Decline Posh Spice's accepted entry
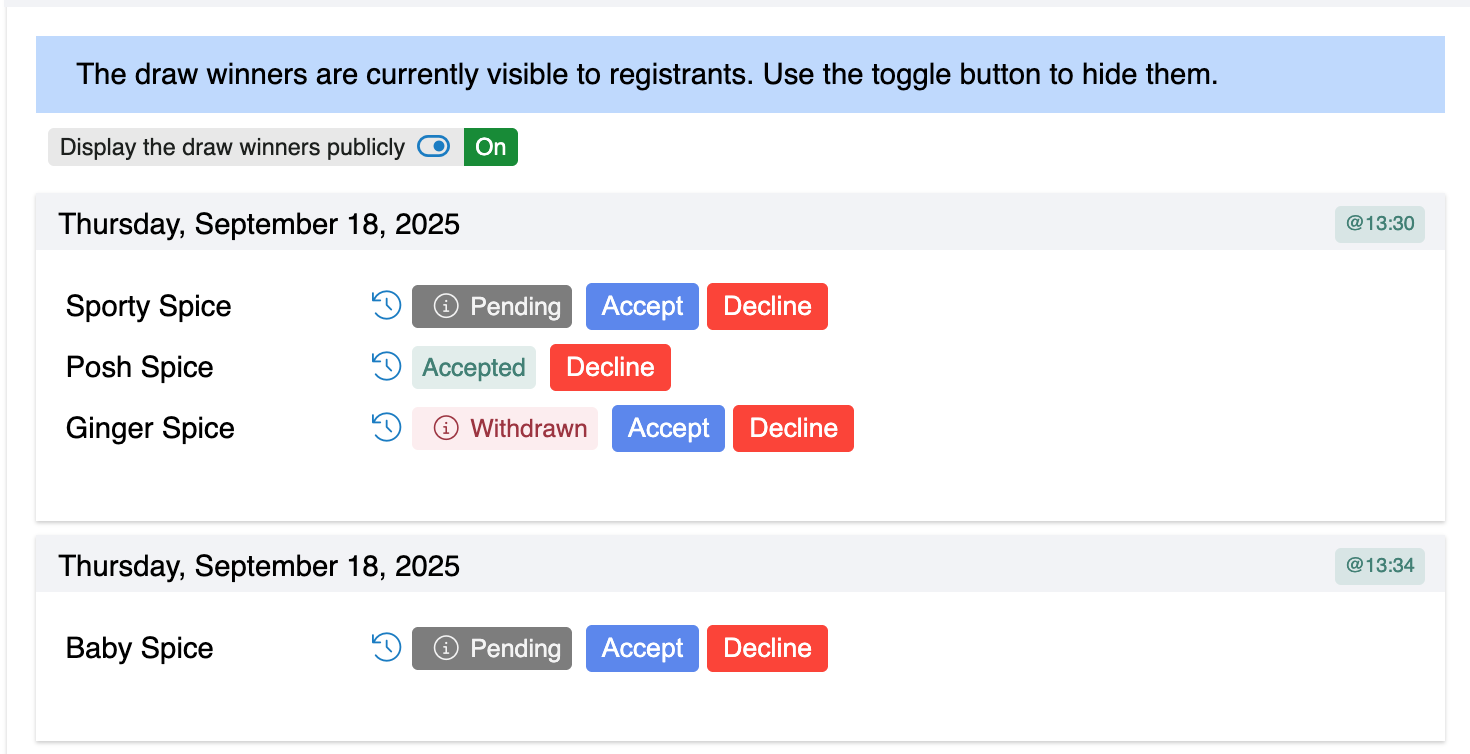Viewport: 1470px width, 754px height. 610,367
